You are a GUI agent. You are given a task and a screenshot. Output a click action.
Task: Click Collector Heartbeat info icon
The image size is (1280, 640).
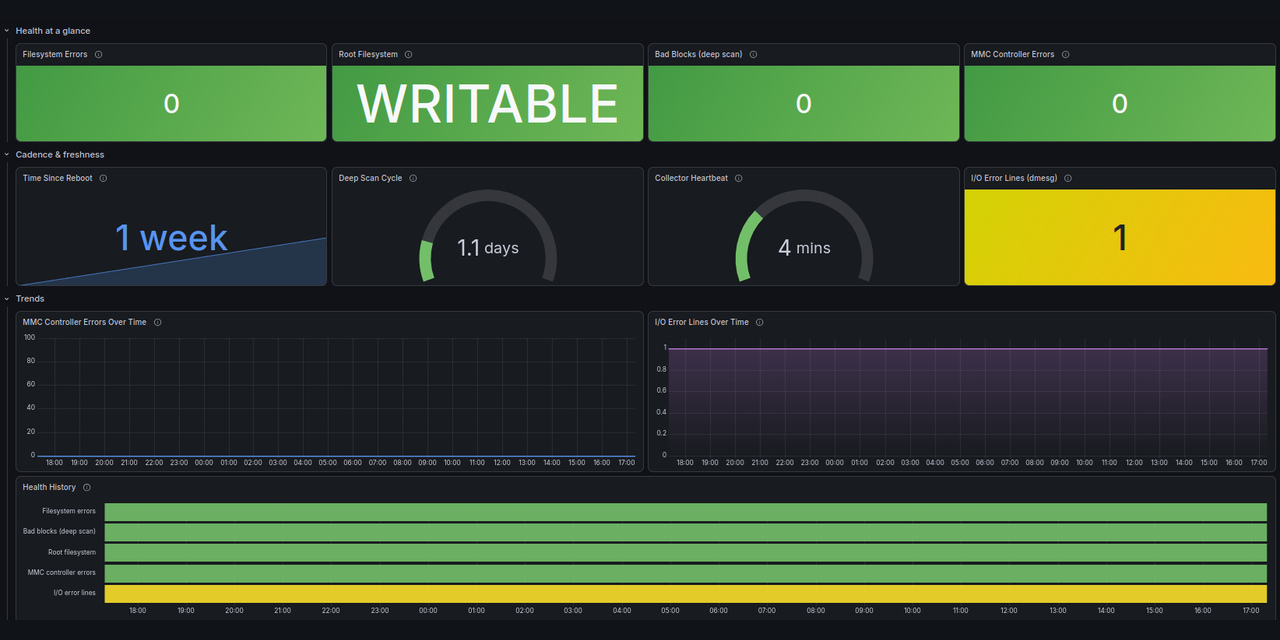[739, 178]
